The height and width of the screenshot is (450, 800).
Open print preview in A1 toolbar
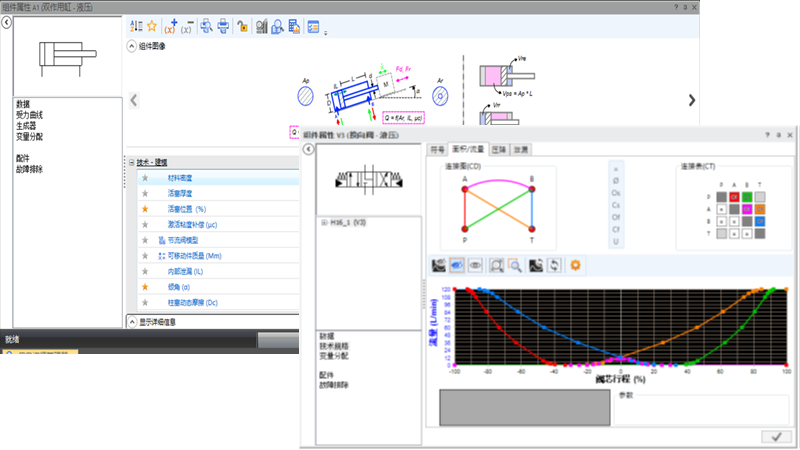click(206, 26)
